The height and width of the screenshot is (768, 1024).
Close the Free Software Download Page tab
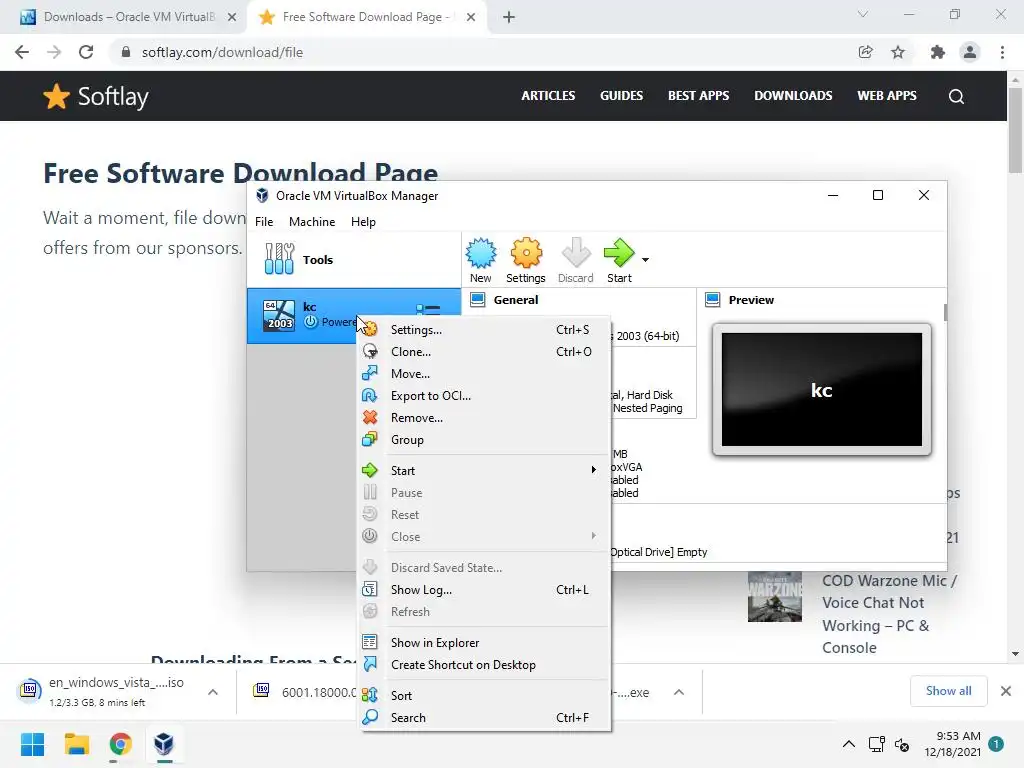(471, 17)
